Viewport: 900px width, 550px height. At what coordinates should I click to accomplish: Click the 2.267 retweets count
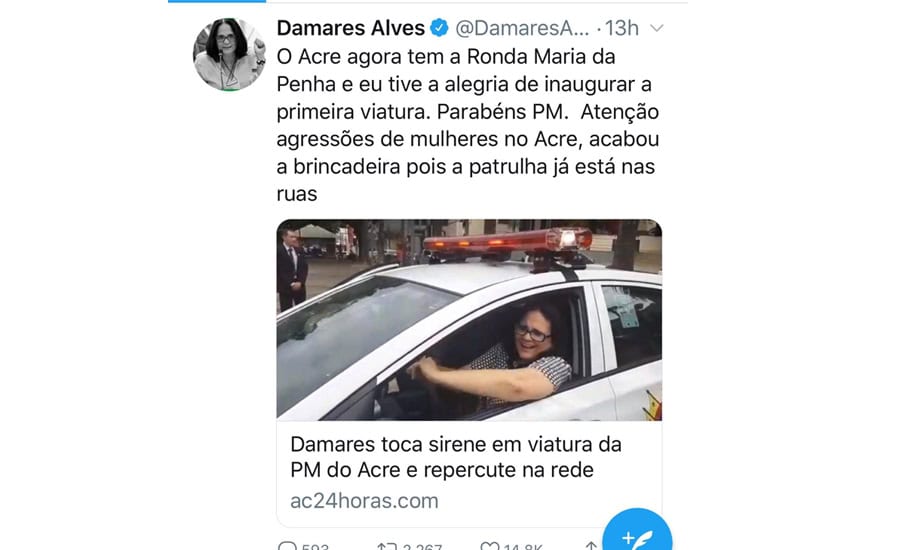422,547
